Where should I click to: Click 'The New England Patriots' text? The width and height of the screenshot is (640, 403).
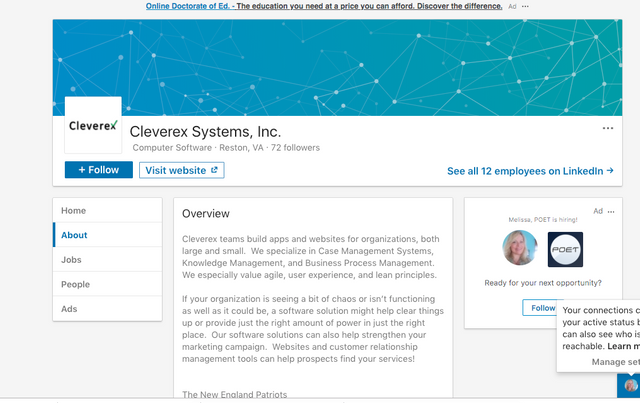coord(235,394)
